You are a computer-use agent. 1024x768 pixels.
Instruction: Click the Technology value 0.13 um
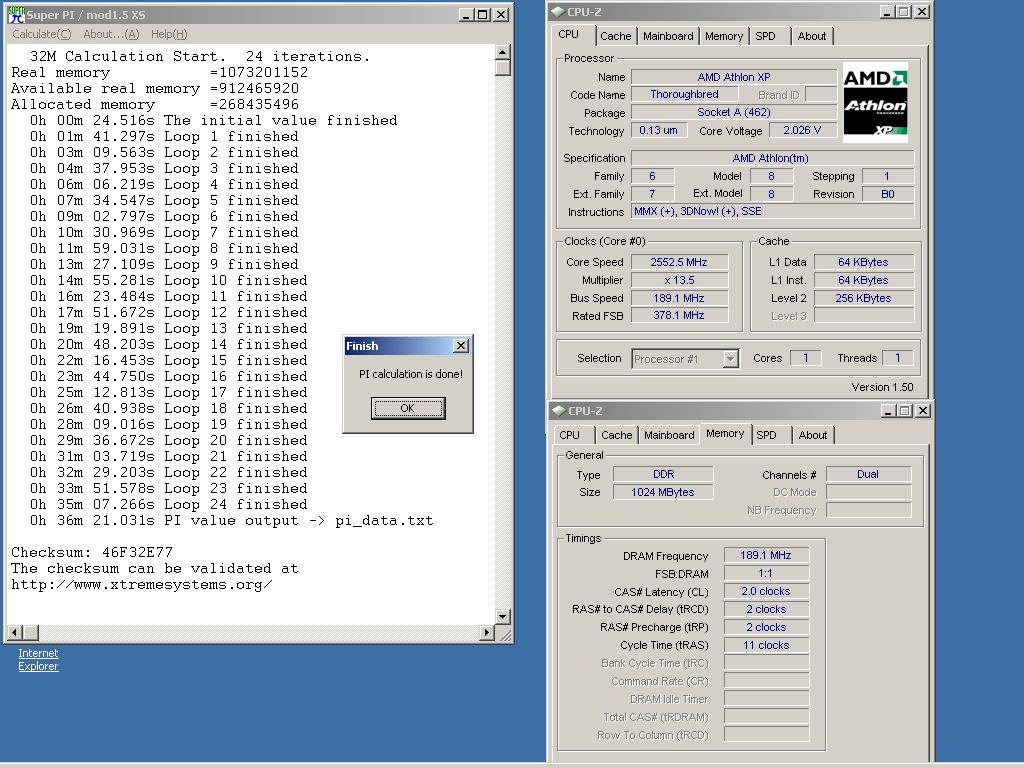[x=658, y=131]
